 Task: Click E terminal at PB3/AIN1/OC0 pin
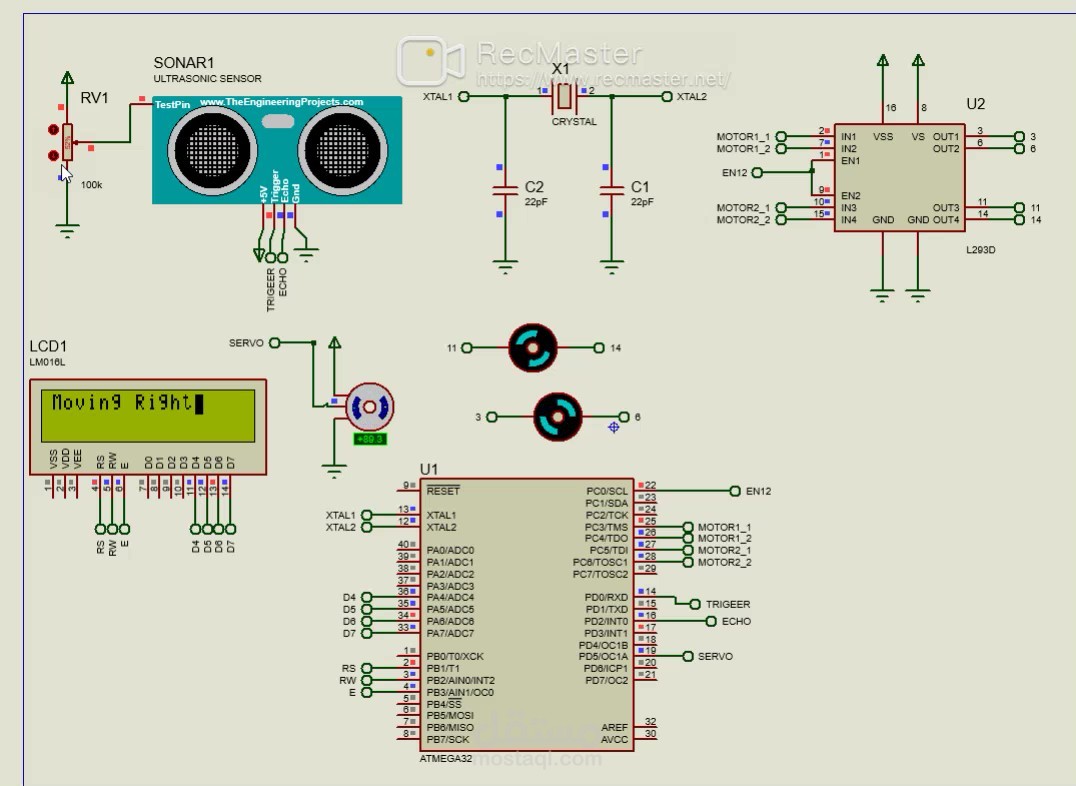click(366, 693)
